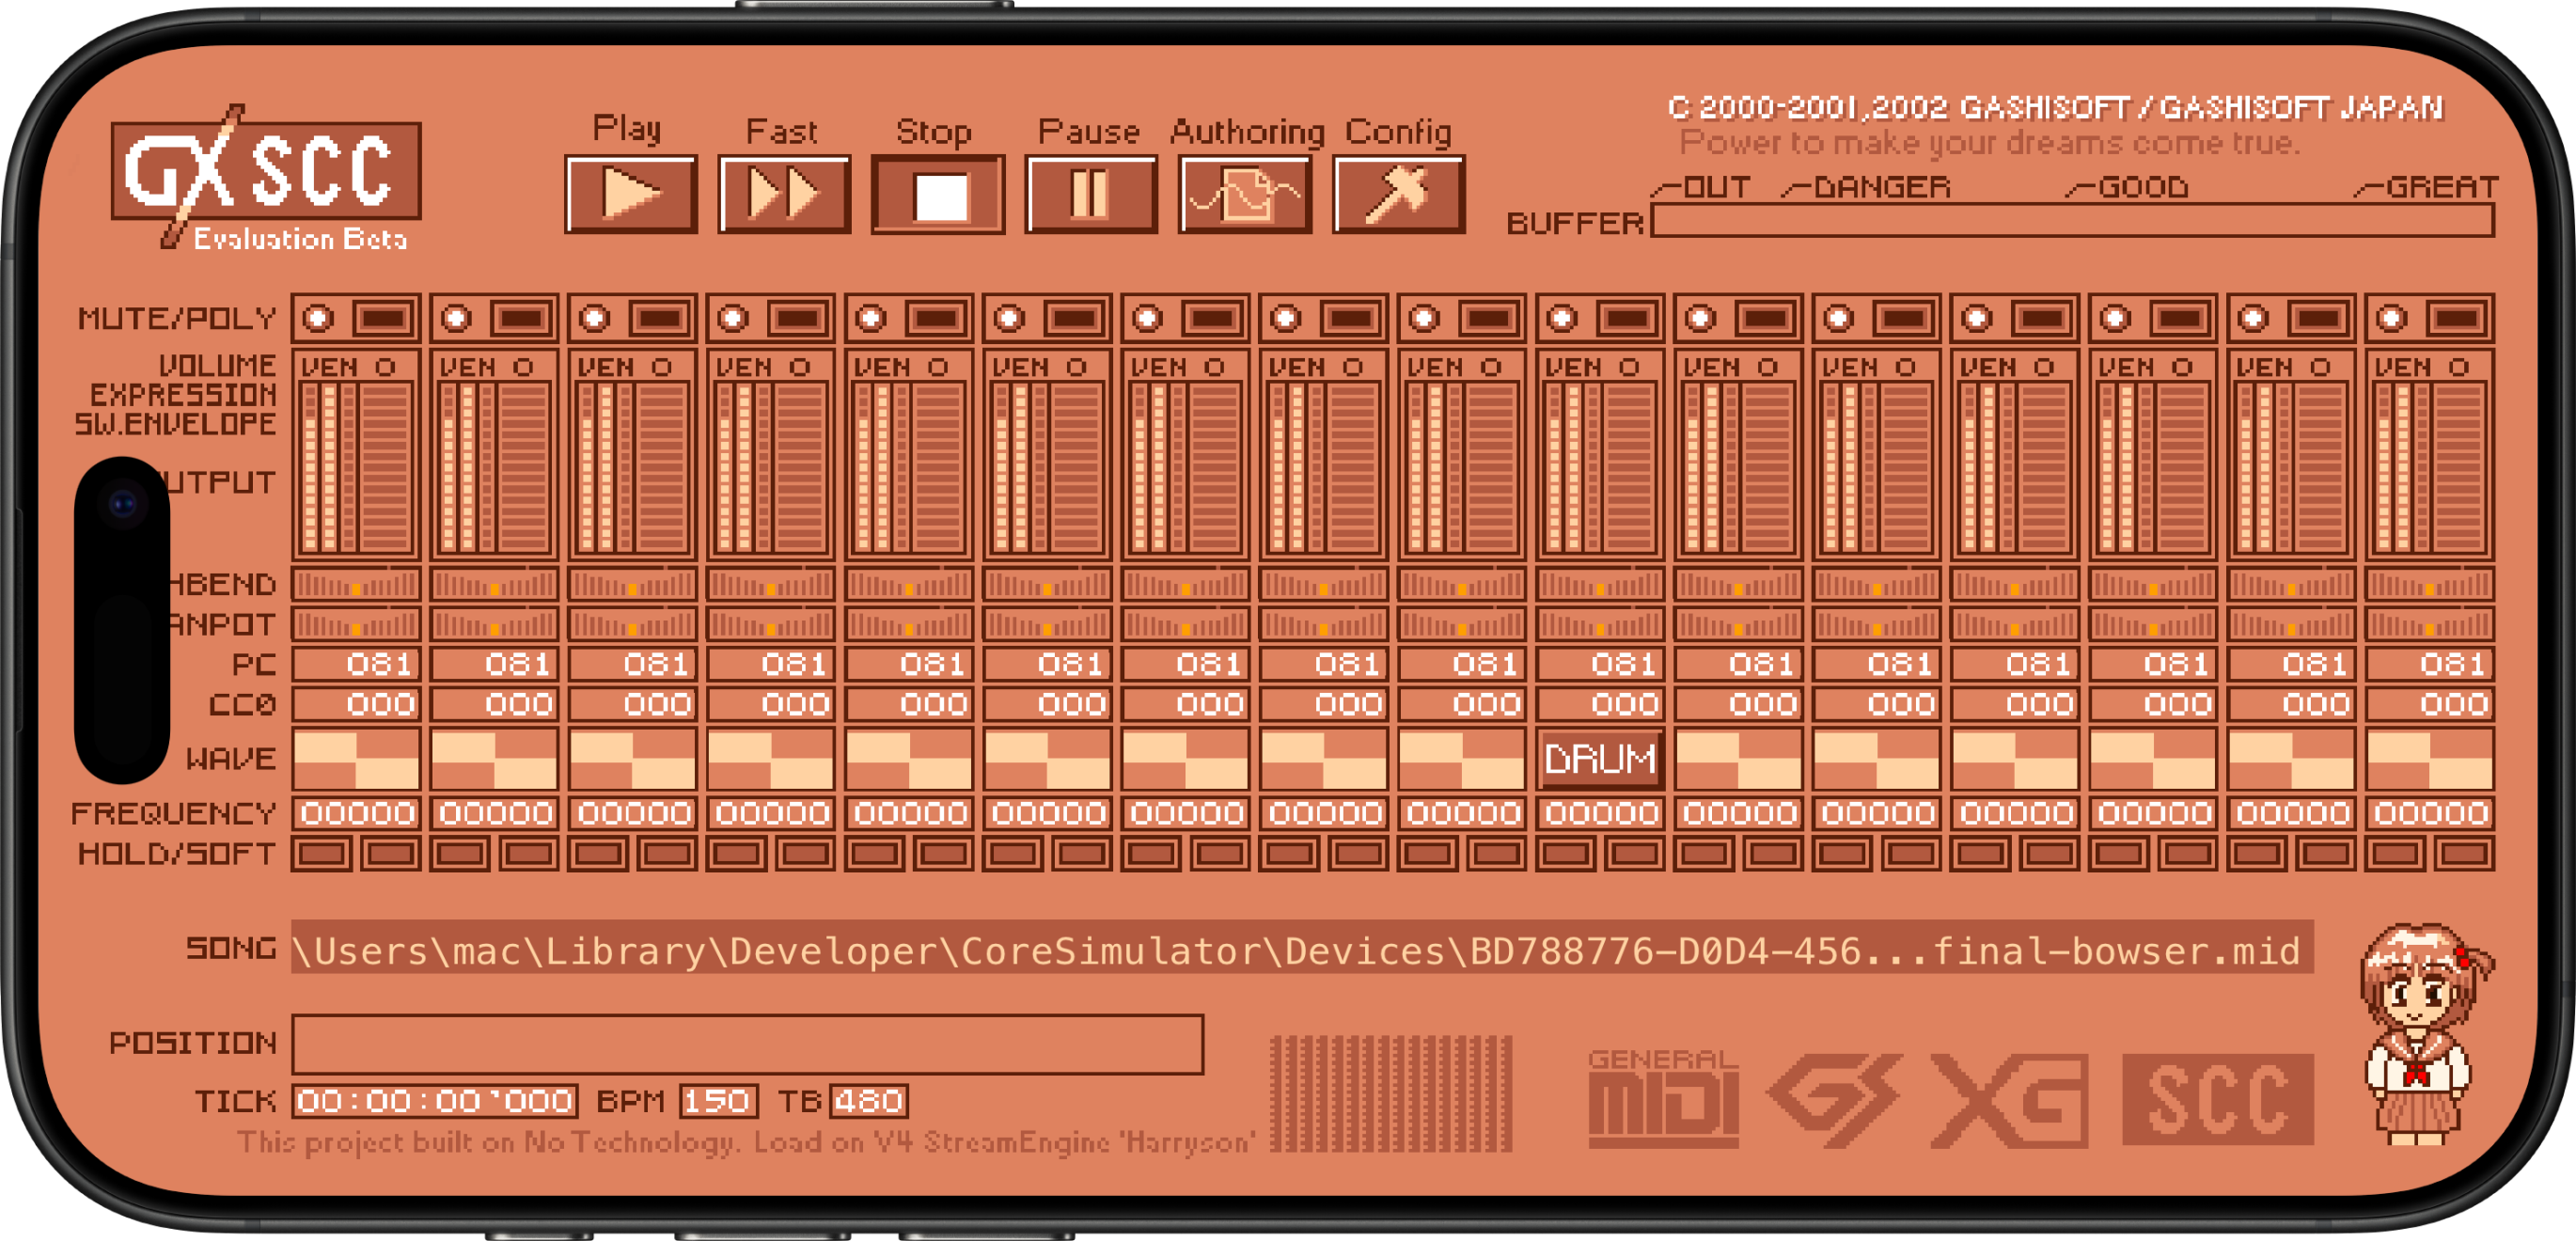
Task: Click the GS format logo
Action: pyautogui.click(x=1835, y=1099)
